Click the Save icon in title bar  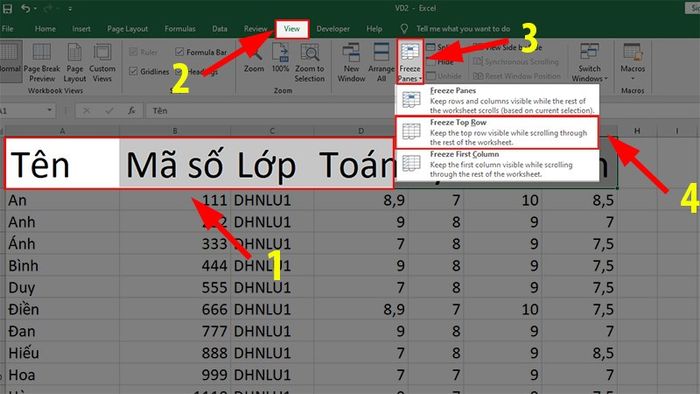[8, 8]
